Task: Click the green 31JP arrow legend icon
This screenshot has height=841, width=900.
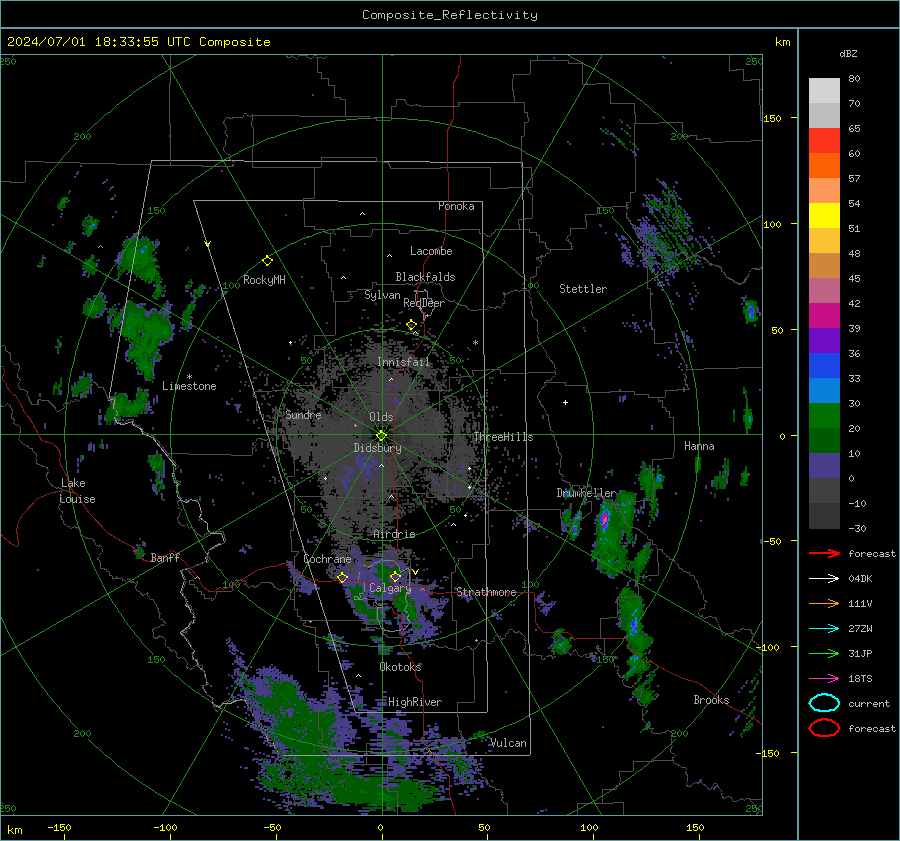Action: [824, 653]
